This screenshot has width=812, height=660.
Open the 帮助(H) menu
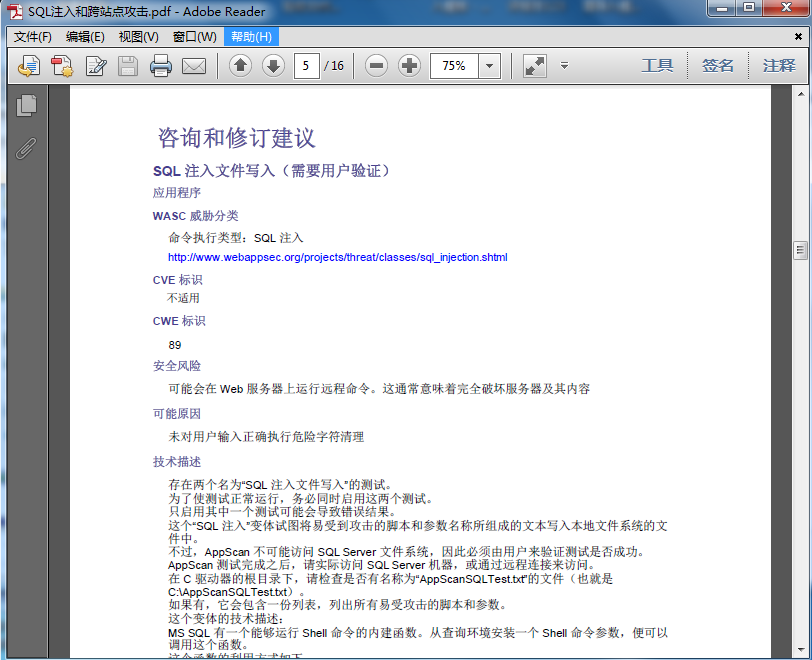(251, 37)
